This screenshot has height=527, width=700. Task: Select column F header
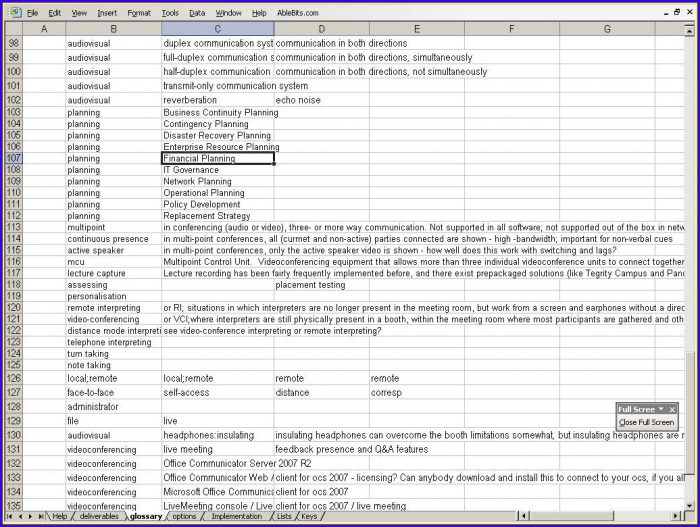pos(512,29)
